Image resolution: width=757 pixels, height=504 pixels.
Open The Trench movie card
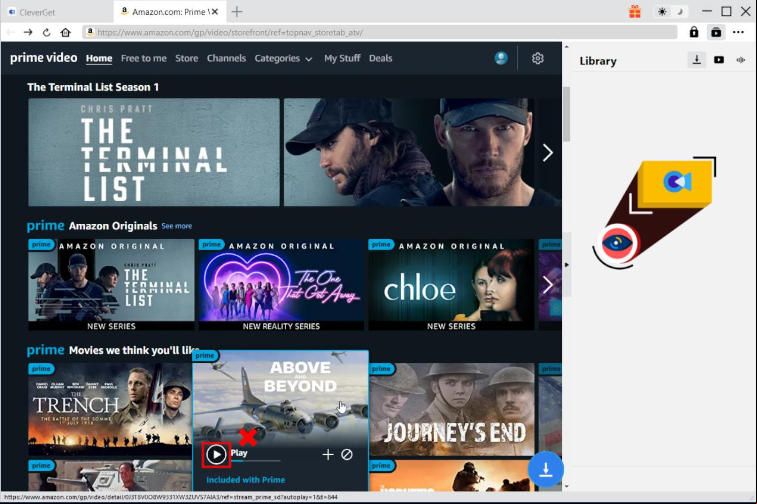110,409
